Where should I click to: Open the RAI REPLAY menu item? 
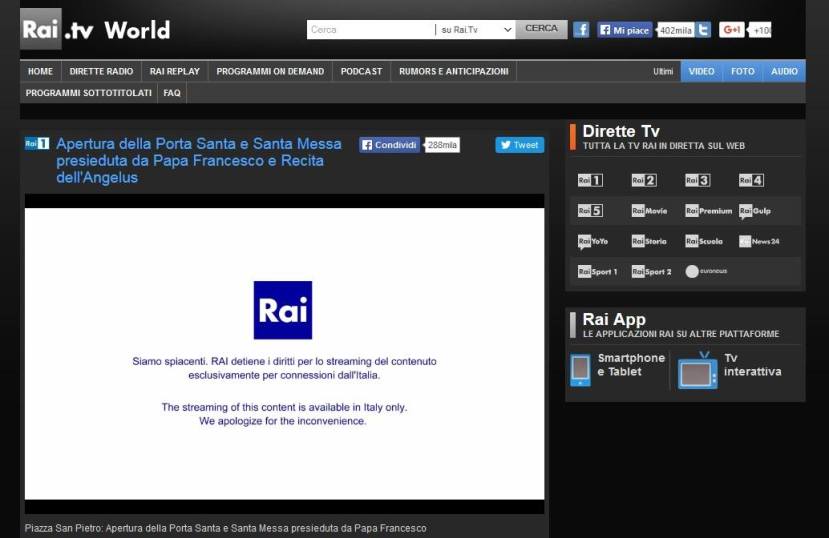coord(175,72)
